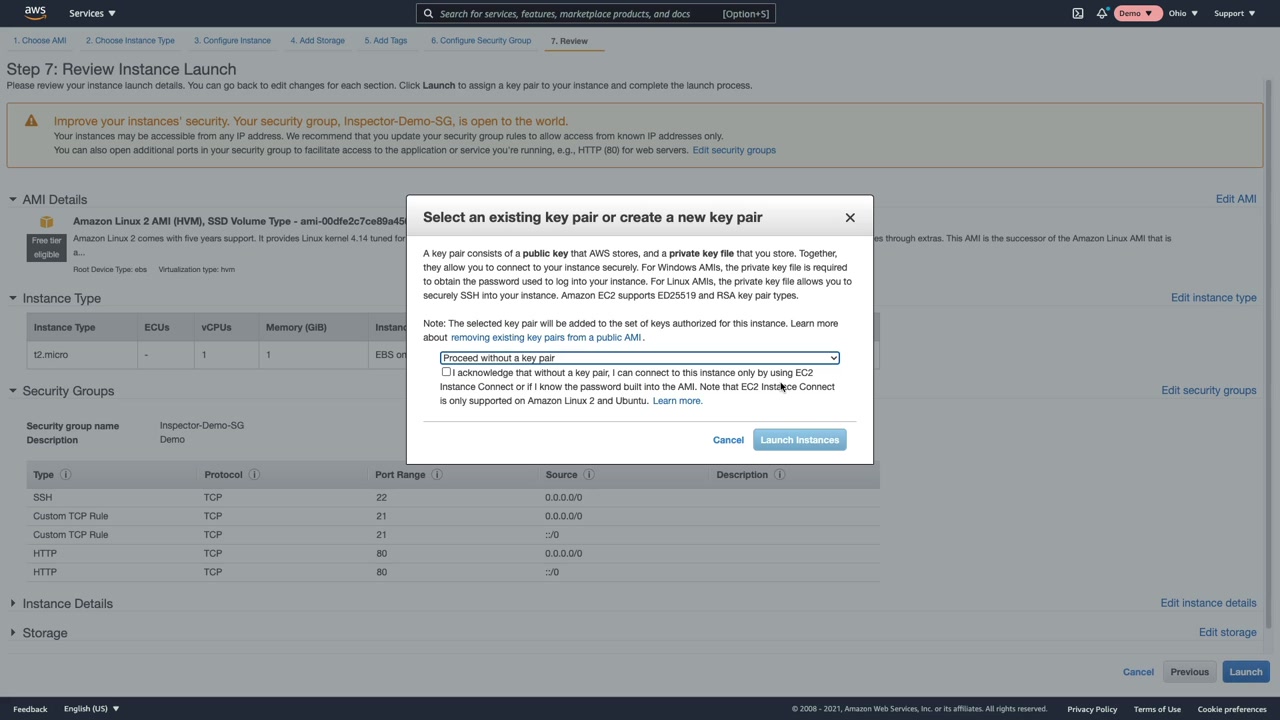Collapse the AMI Details section
The width and height of the screenshot is (1280, 720).
click(x=13, y=200)
